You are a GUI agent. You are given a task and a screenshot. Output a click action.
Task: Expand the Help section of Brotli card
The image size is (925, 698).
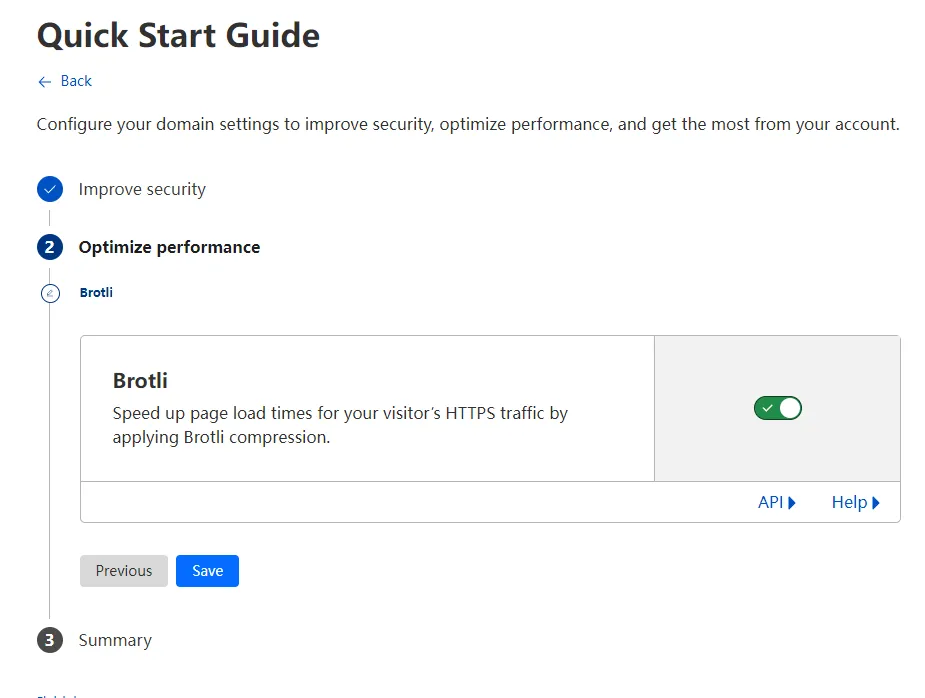(849, 502)
